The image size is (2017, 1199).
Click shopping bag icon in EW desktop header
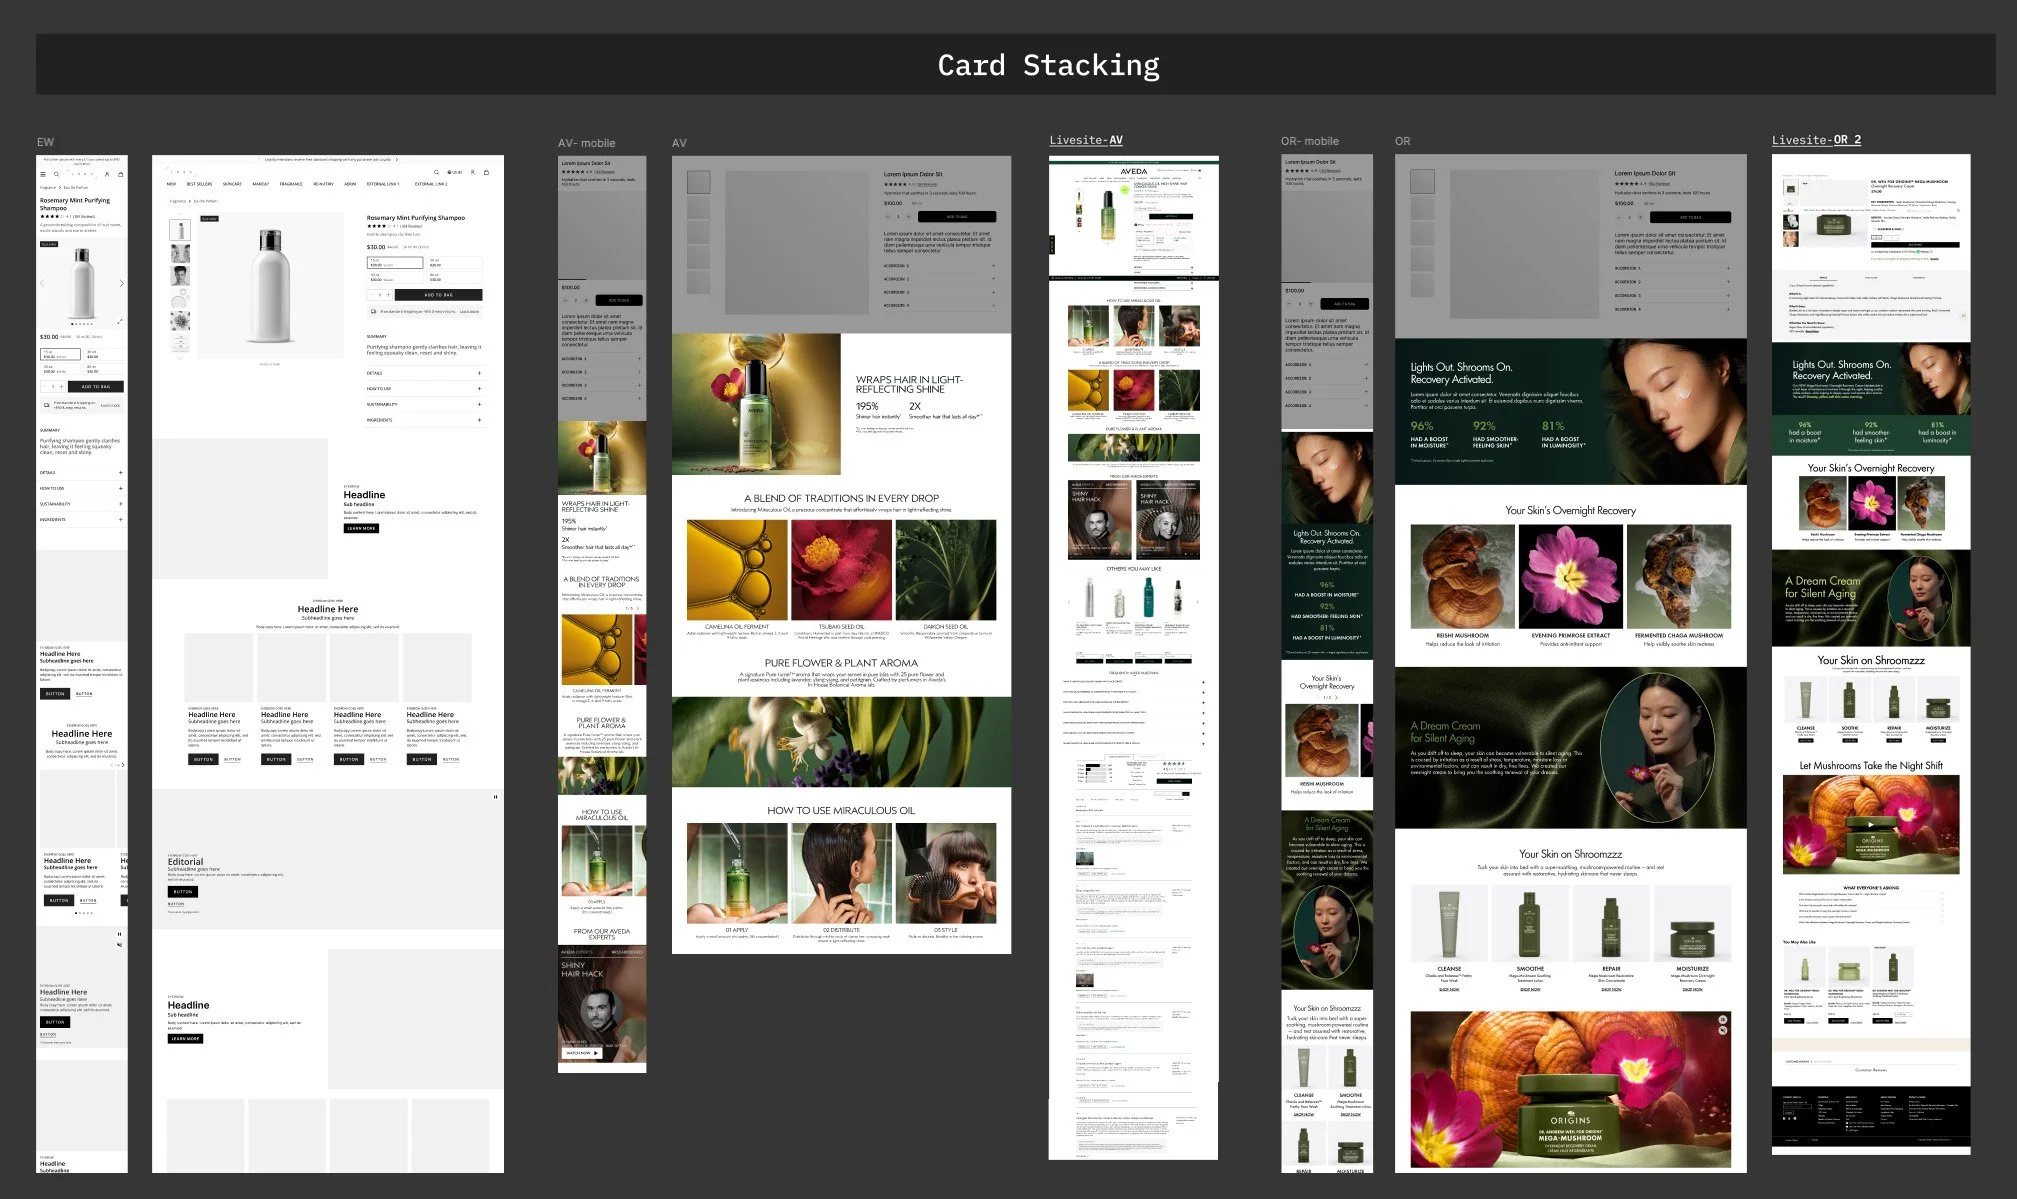point(486,172)
